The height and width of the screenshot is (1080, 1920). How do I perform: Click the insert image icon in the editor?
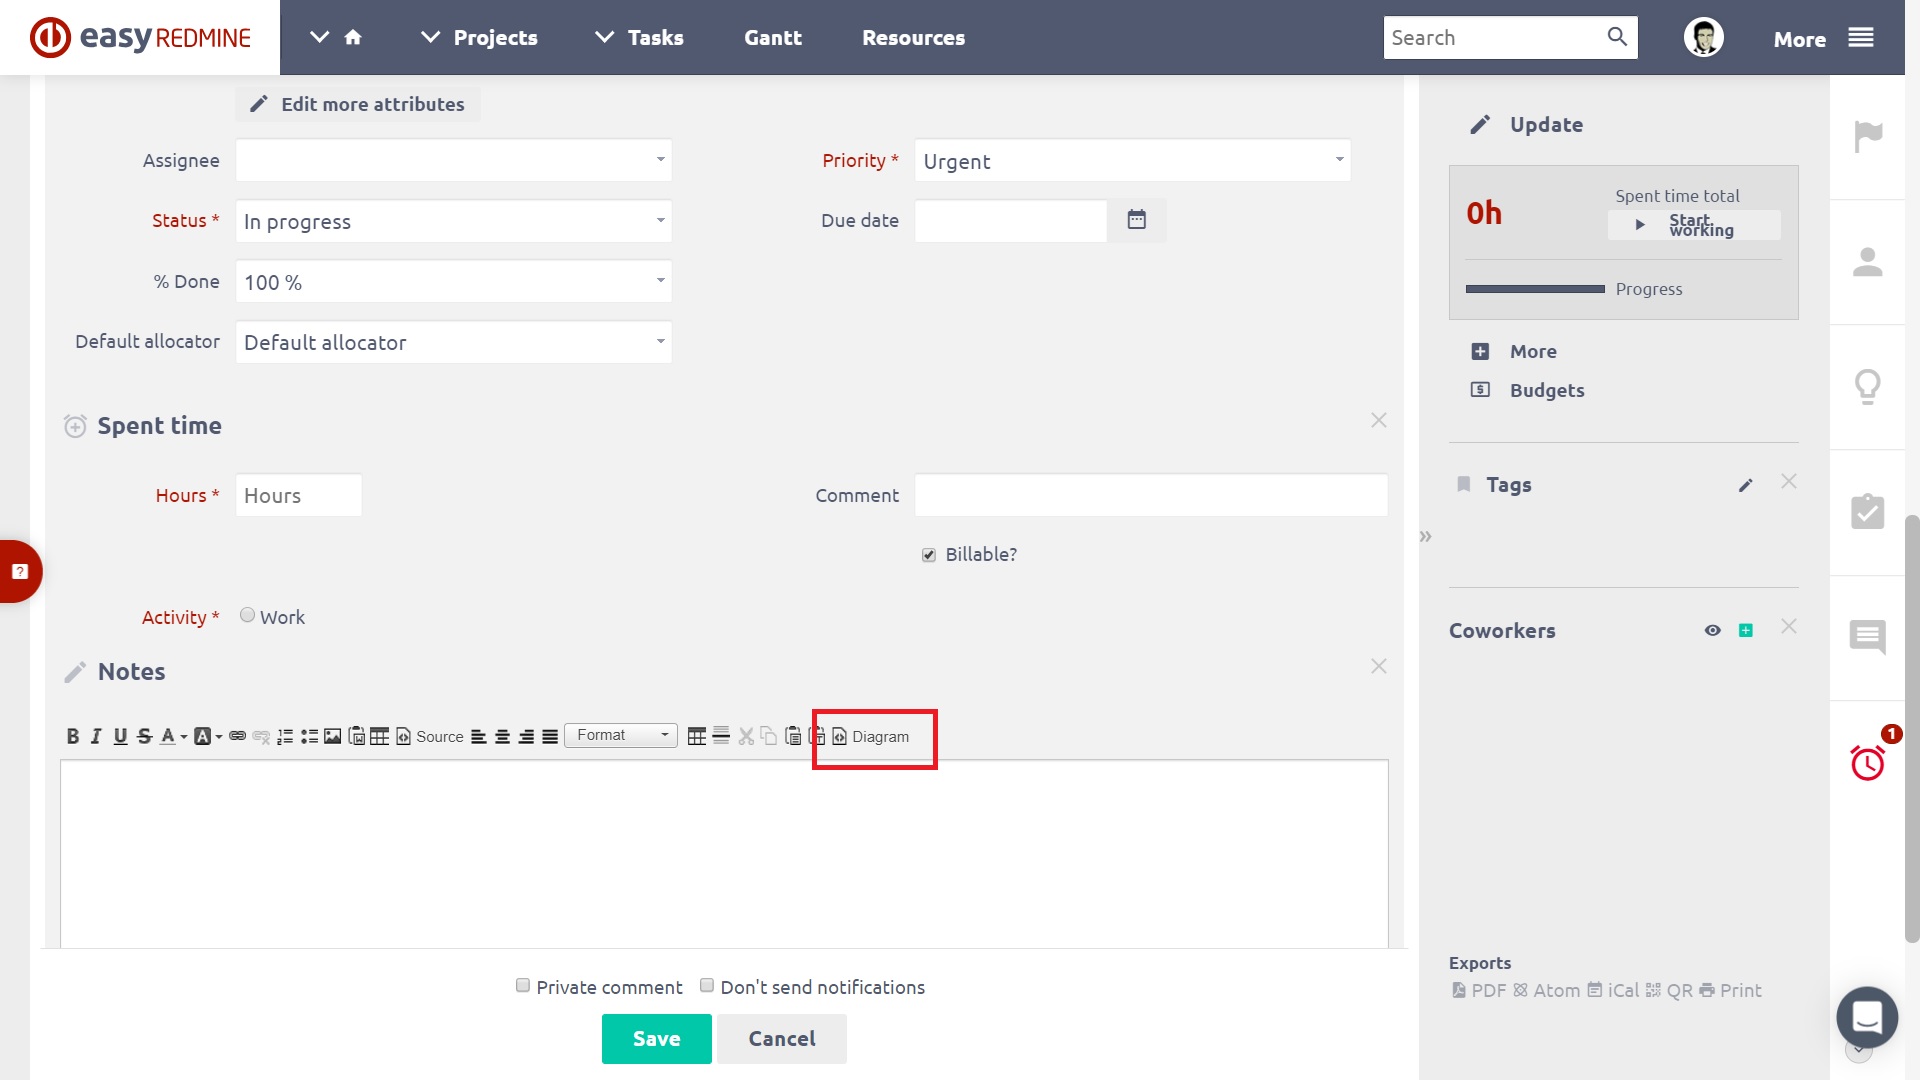click(x=333, y=736)
